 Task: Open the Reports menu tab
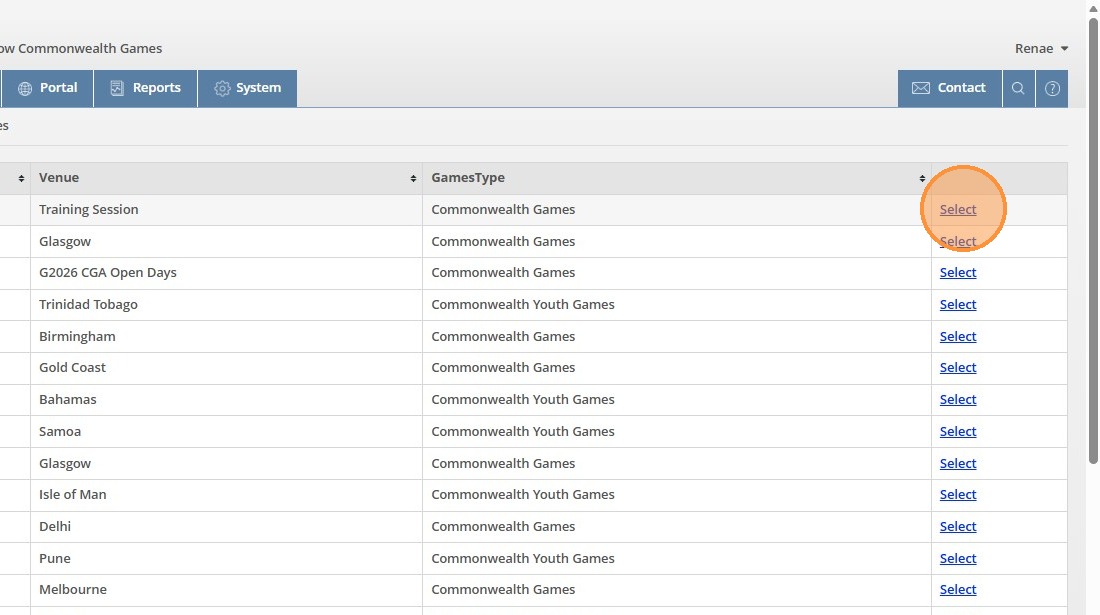(x=156, y=88)
